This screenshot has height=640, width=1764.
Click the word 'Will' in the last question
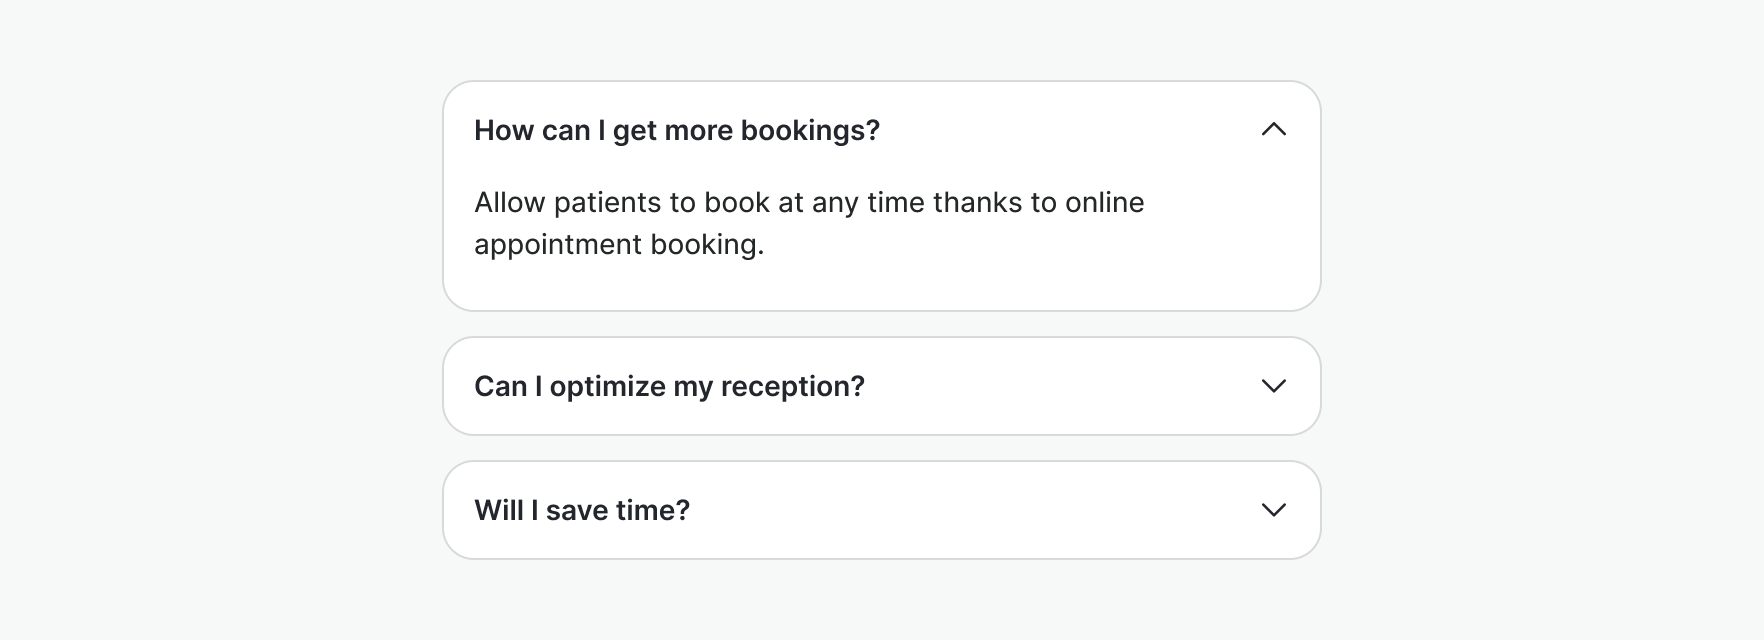[498, 510]
